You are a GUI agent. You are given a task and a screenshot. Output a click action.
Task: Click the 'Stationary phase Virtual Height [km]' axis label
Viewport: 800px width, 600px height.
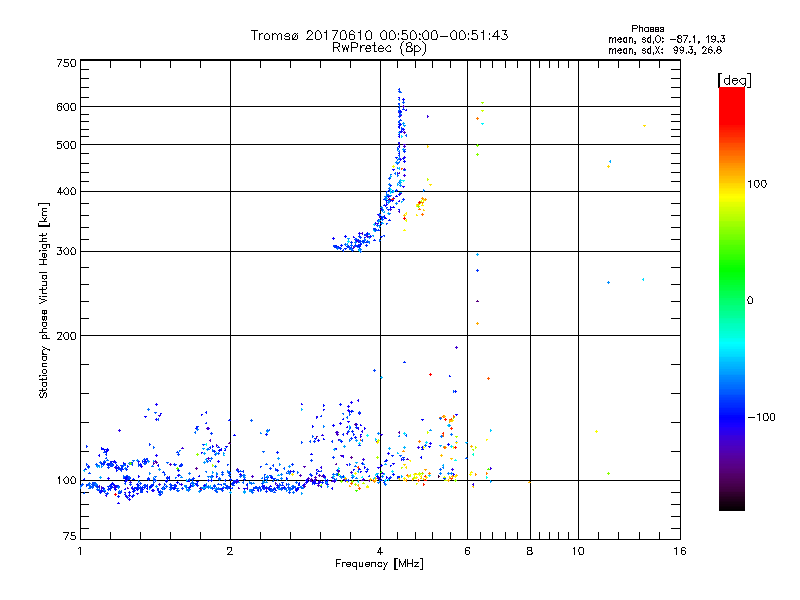click(x=43, y=300)
